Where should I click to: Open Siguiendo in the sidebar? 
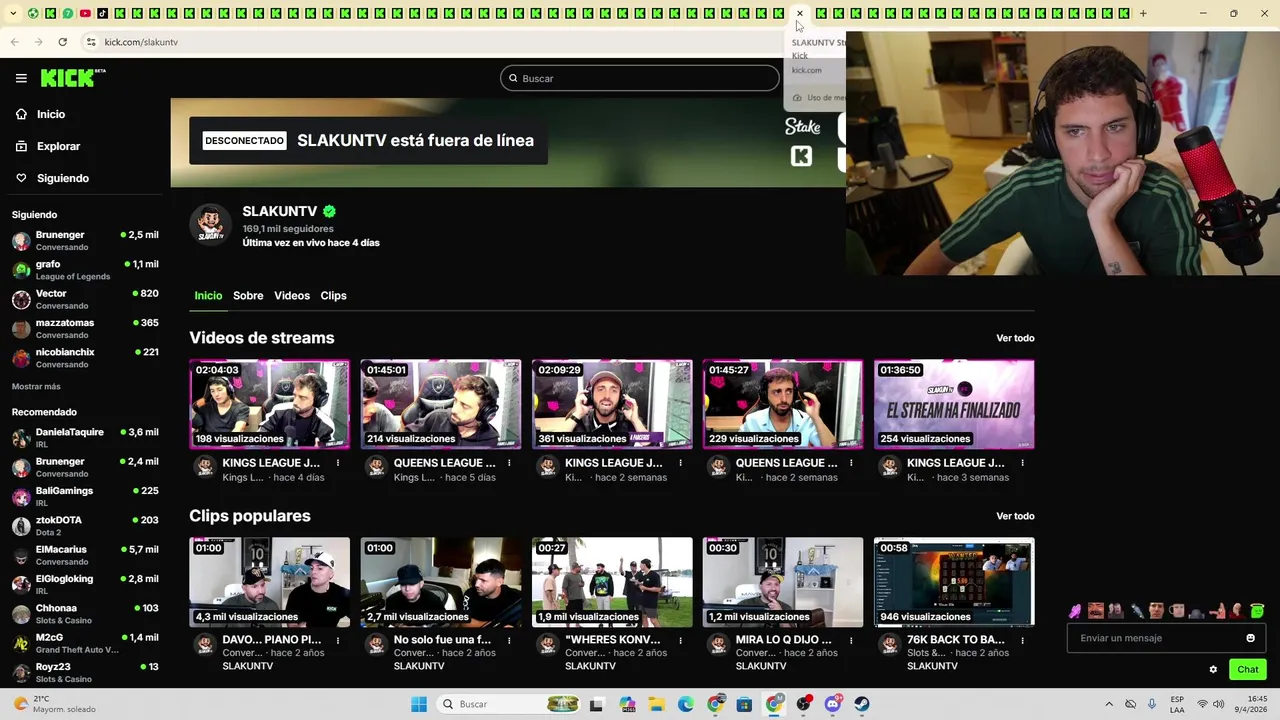(x=52, y=178)
